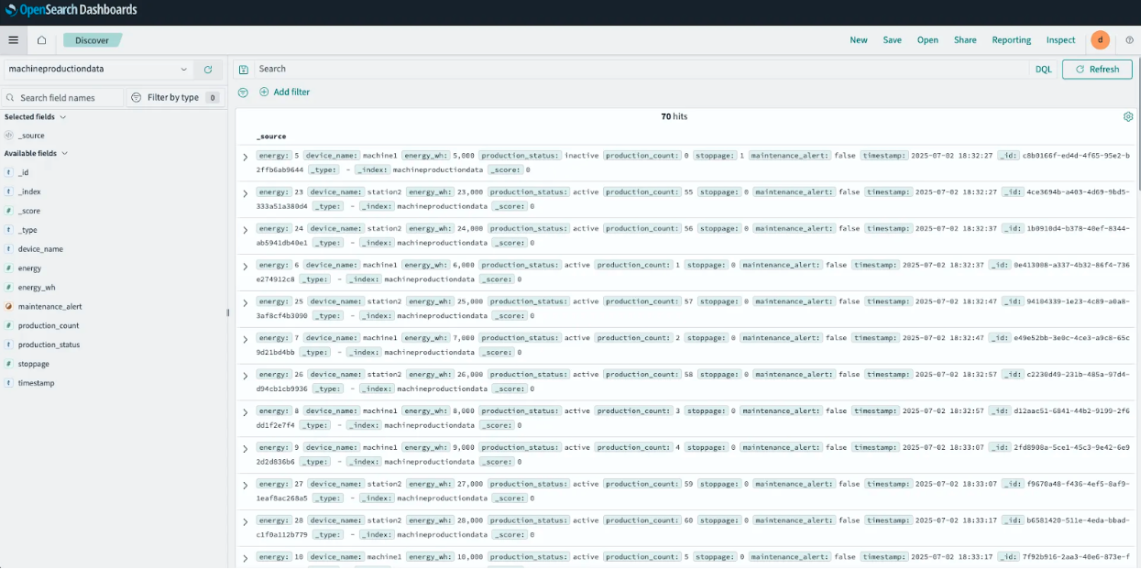Expand the row with energy: 8 machine1

click(245, 412)
